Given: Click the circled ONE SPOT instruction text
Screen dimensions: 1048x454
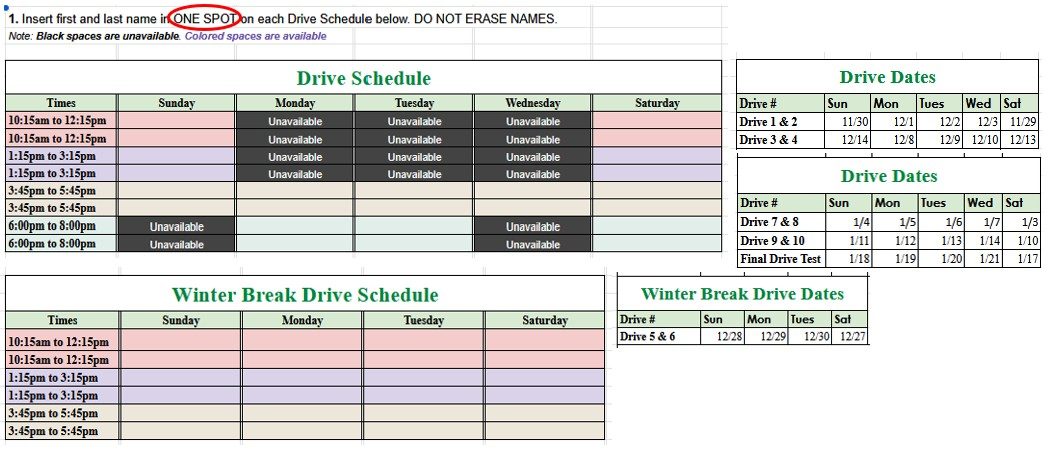Looking at the screenshot, I should tap(205, 19).
